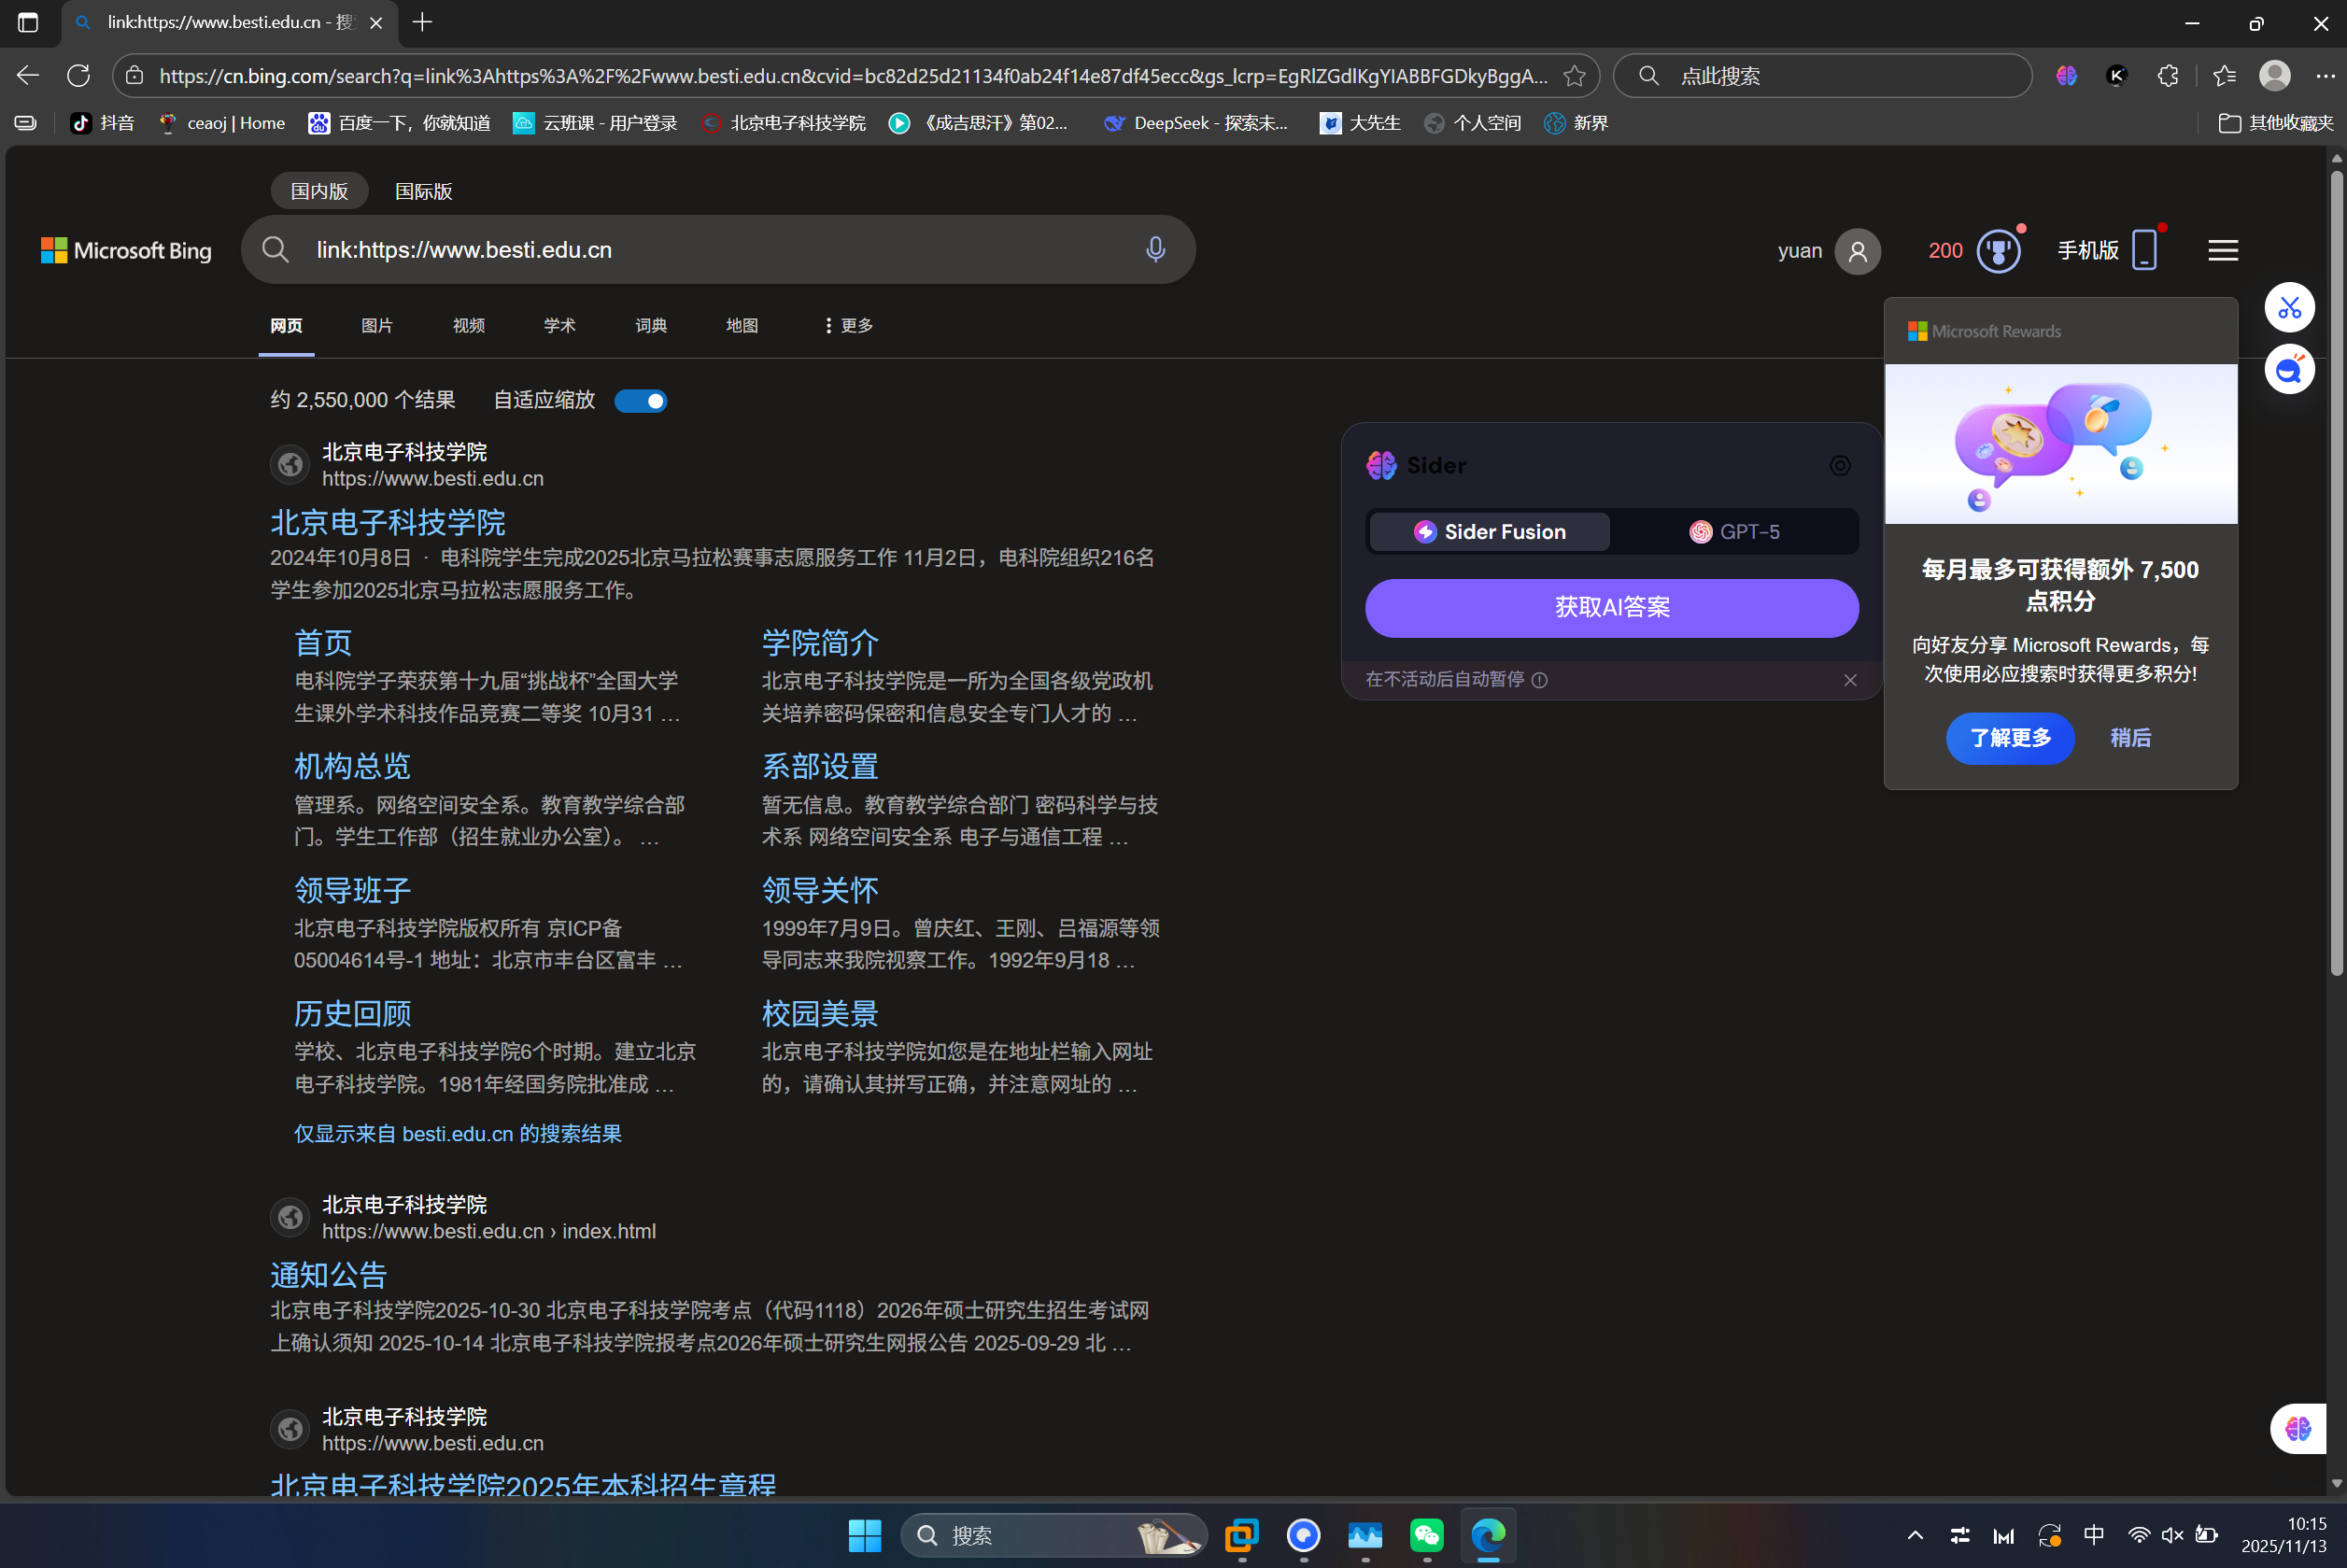Open the Extensions puzzle icon
2347x1568 pixels.
tap(2168, 75)
